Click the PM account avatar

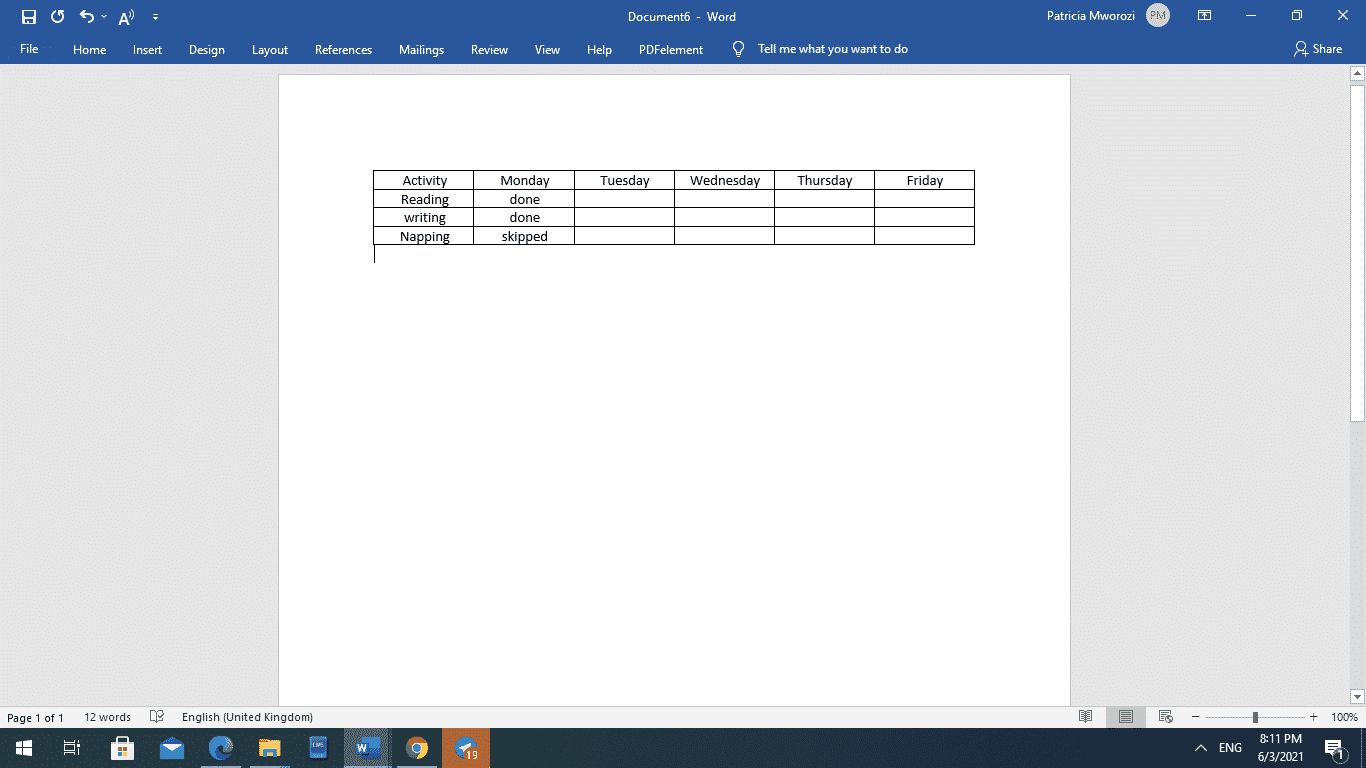pyautogui.click(x=1158, y=16)
